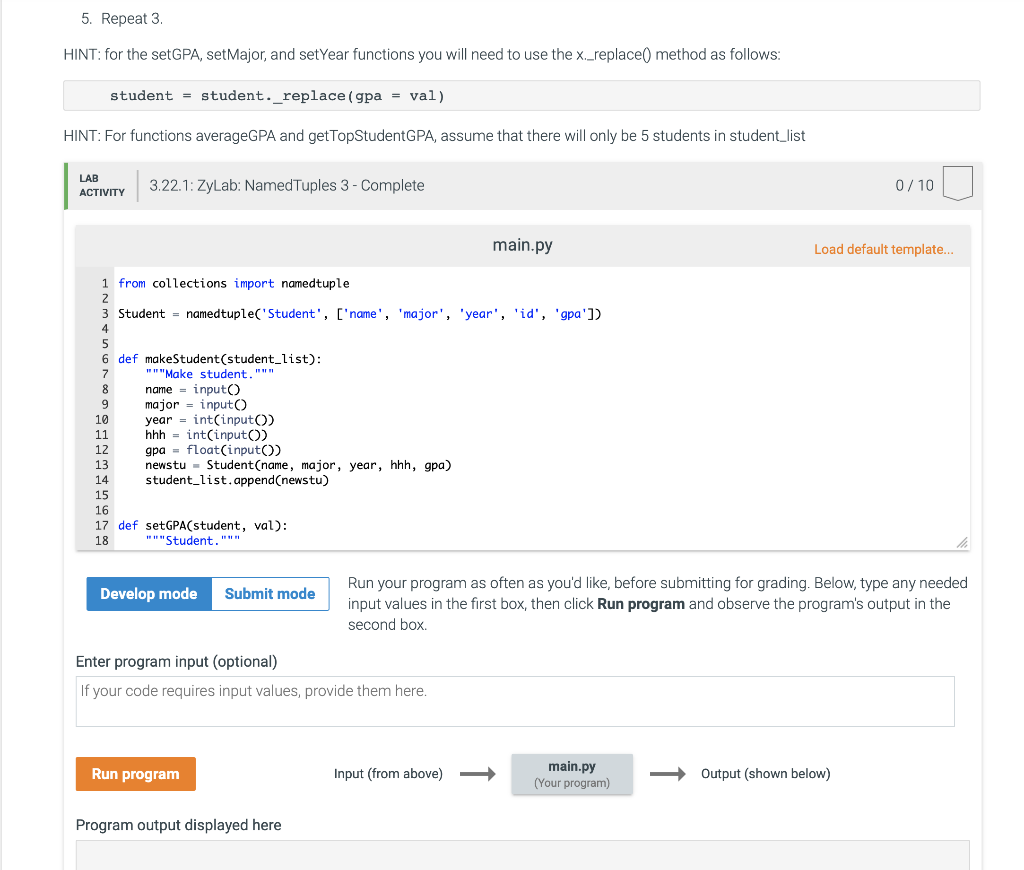Click the arrow between Input and main.py
Screen dimensions: 1024x870
[477, 773]
